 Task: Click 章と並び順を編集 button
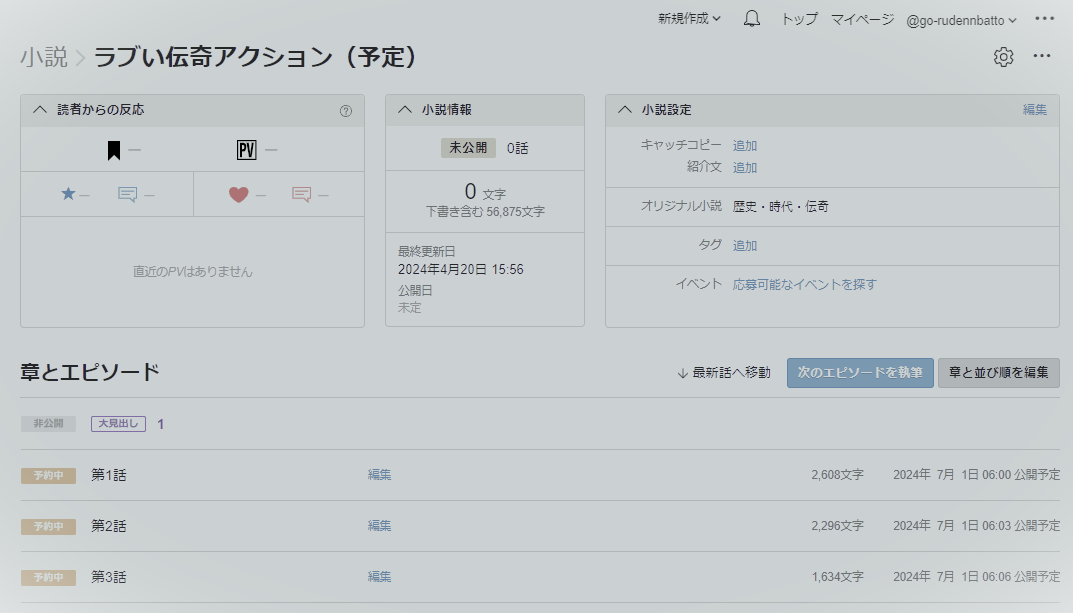point(998,372)
